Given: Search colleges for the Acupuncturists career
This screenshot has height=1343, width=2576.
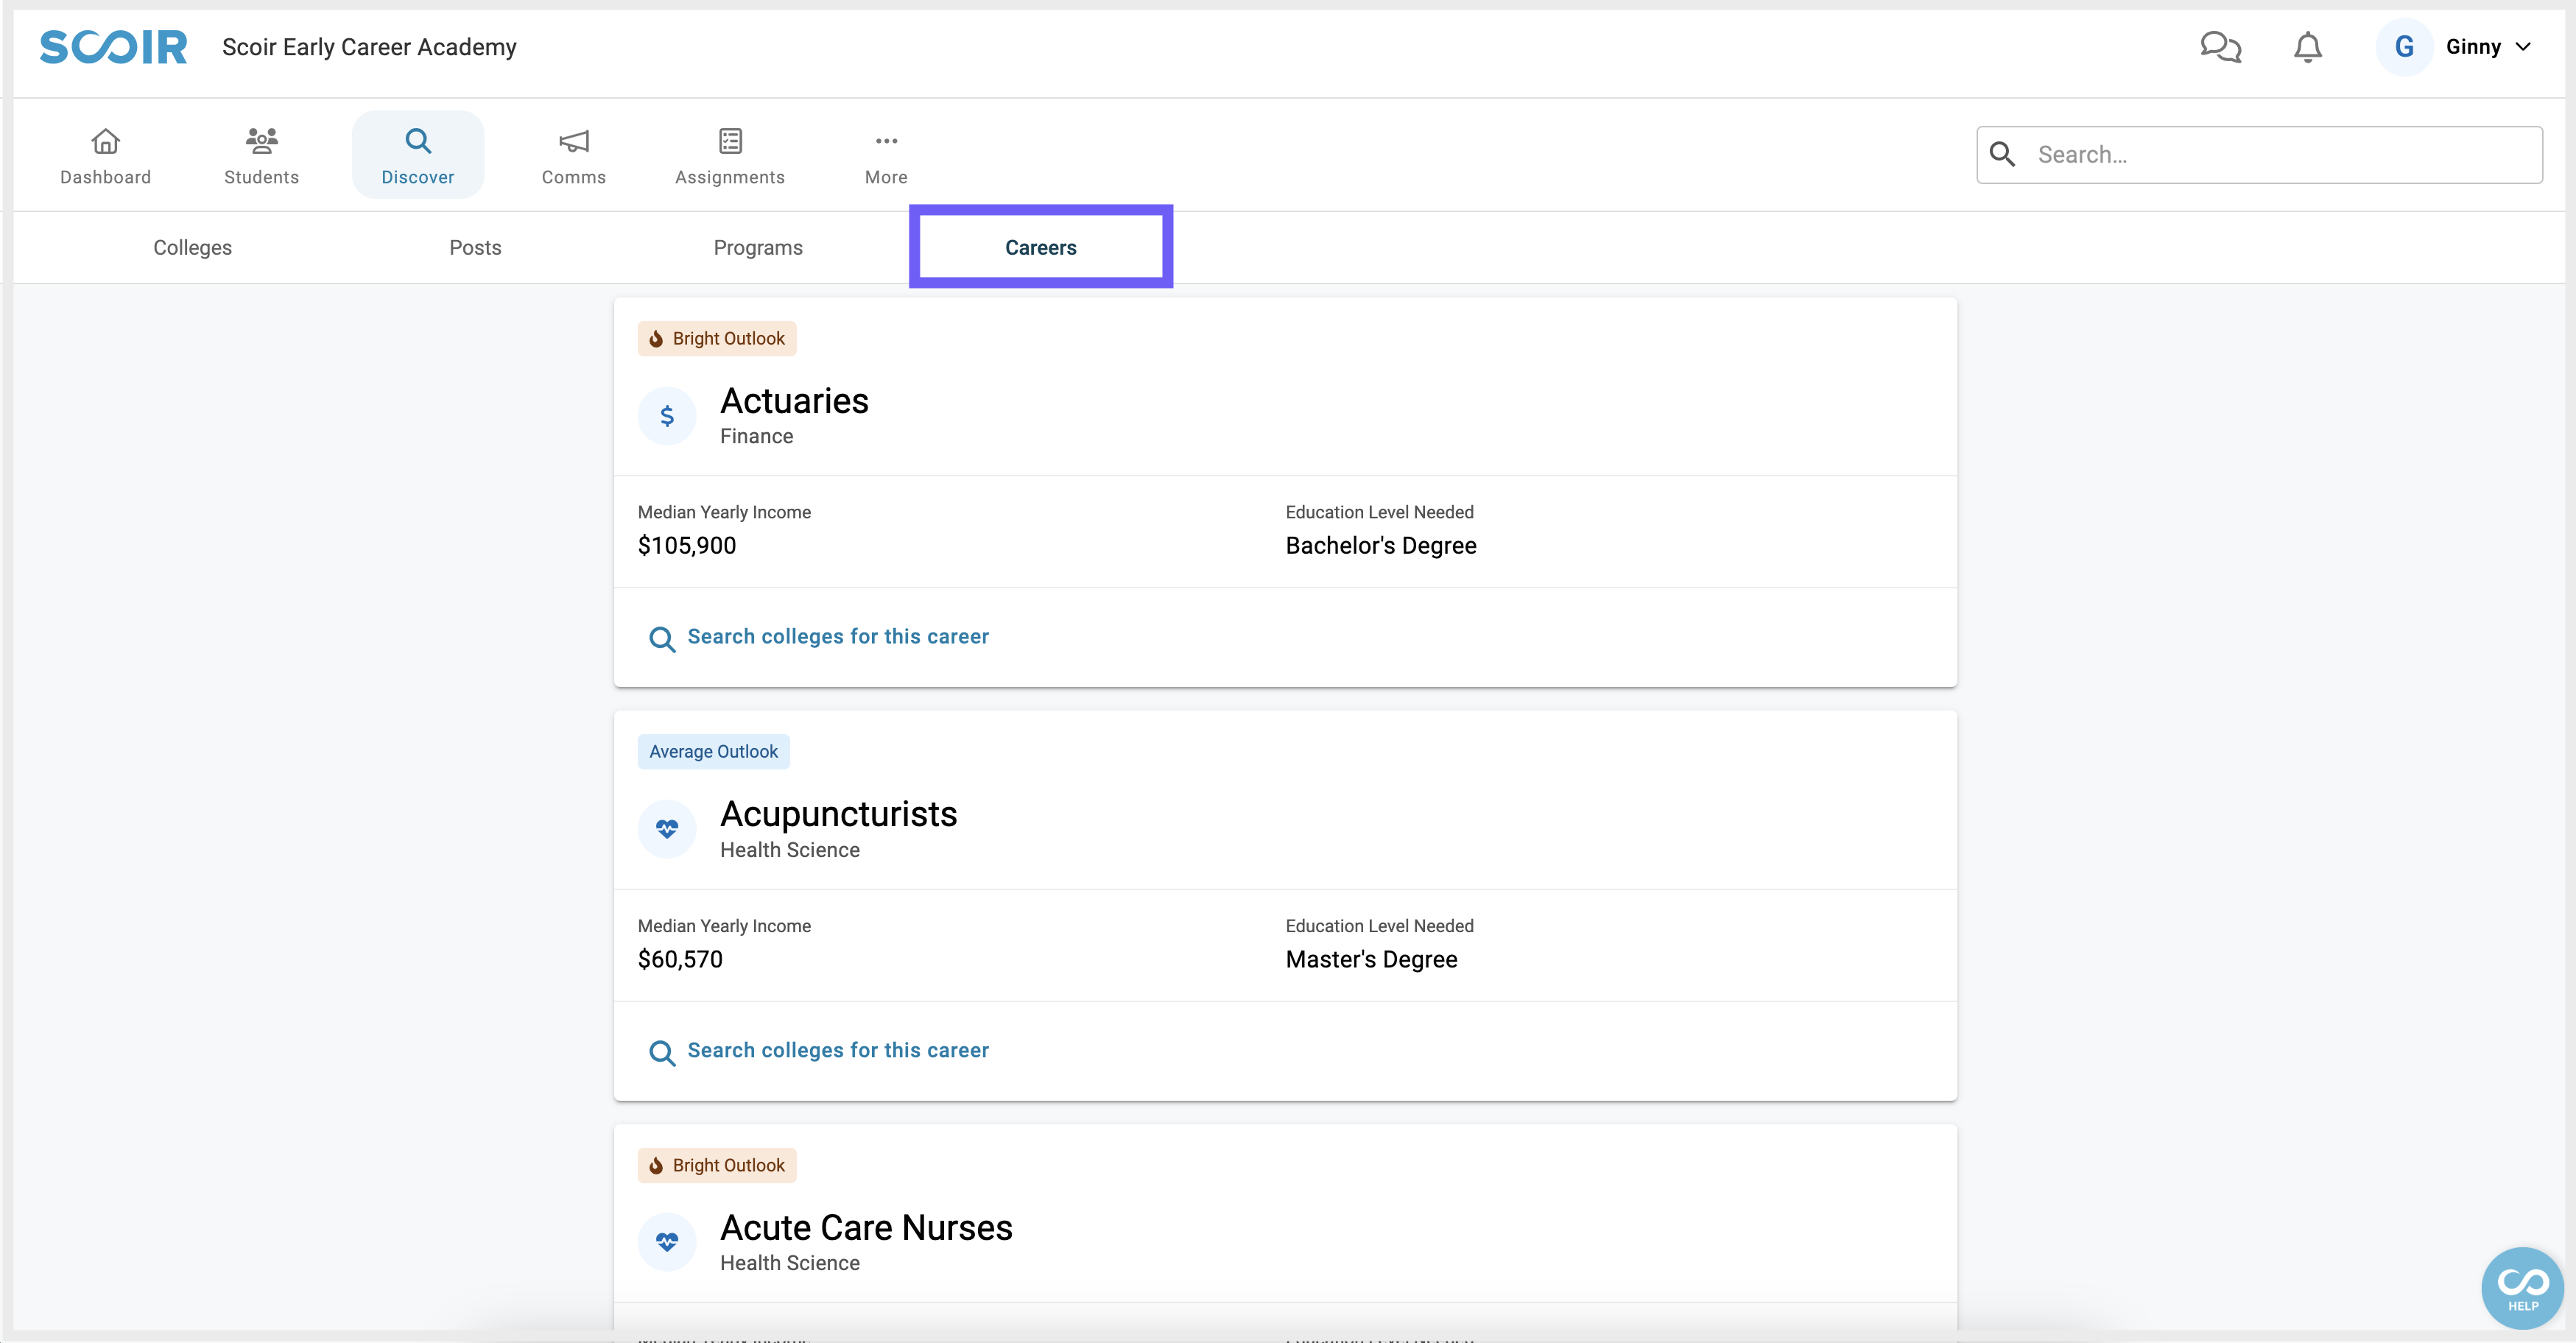Looking at the screenshot, I should pos(837,1051).
